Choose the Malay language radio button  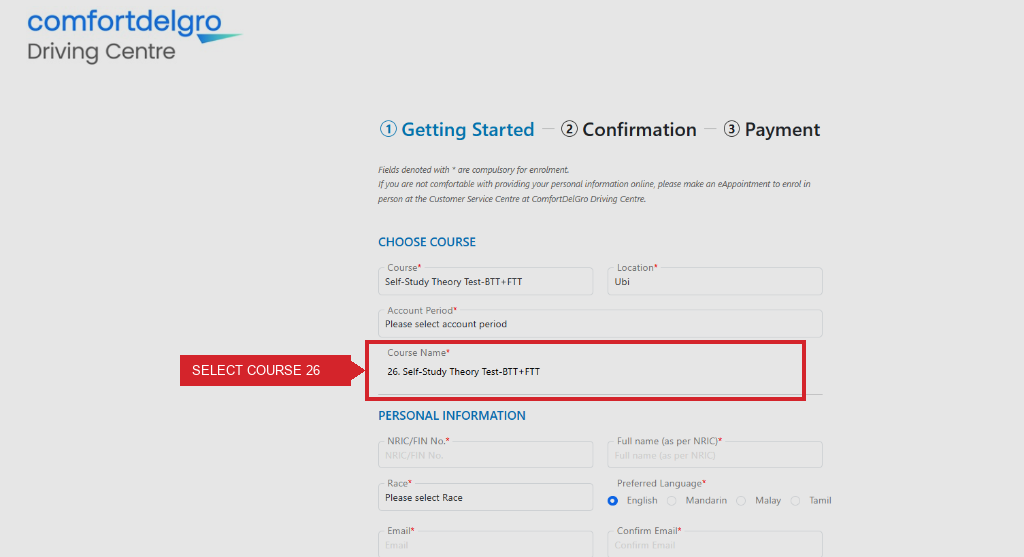tap(741, 501)
